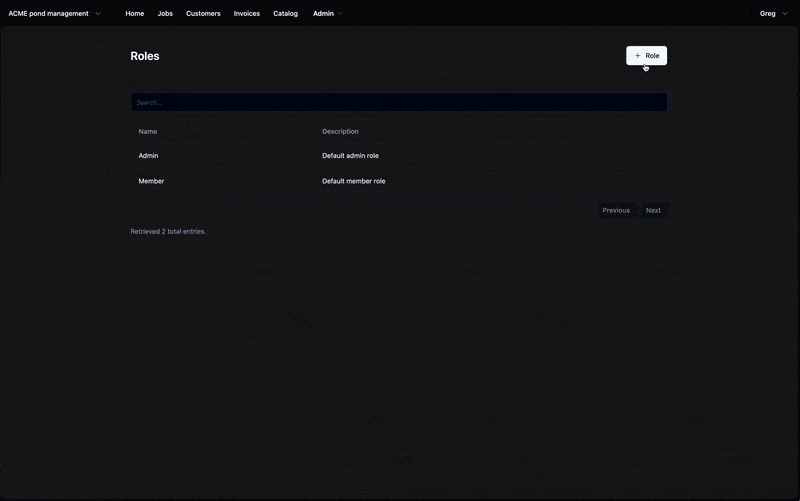The height and width of the screenshot is (501, 800).
Task: Click the 'Default member role' description
Action: pyautogui.click(x=354, y=181)
